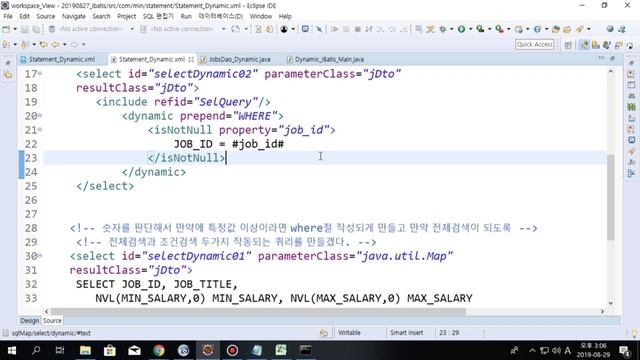640x360 pixels.
Task: Expand the Run button dropdown arrow
Action: point(470,29)
